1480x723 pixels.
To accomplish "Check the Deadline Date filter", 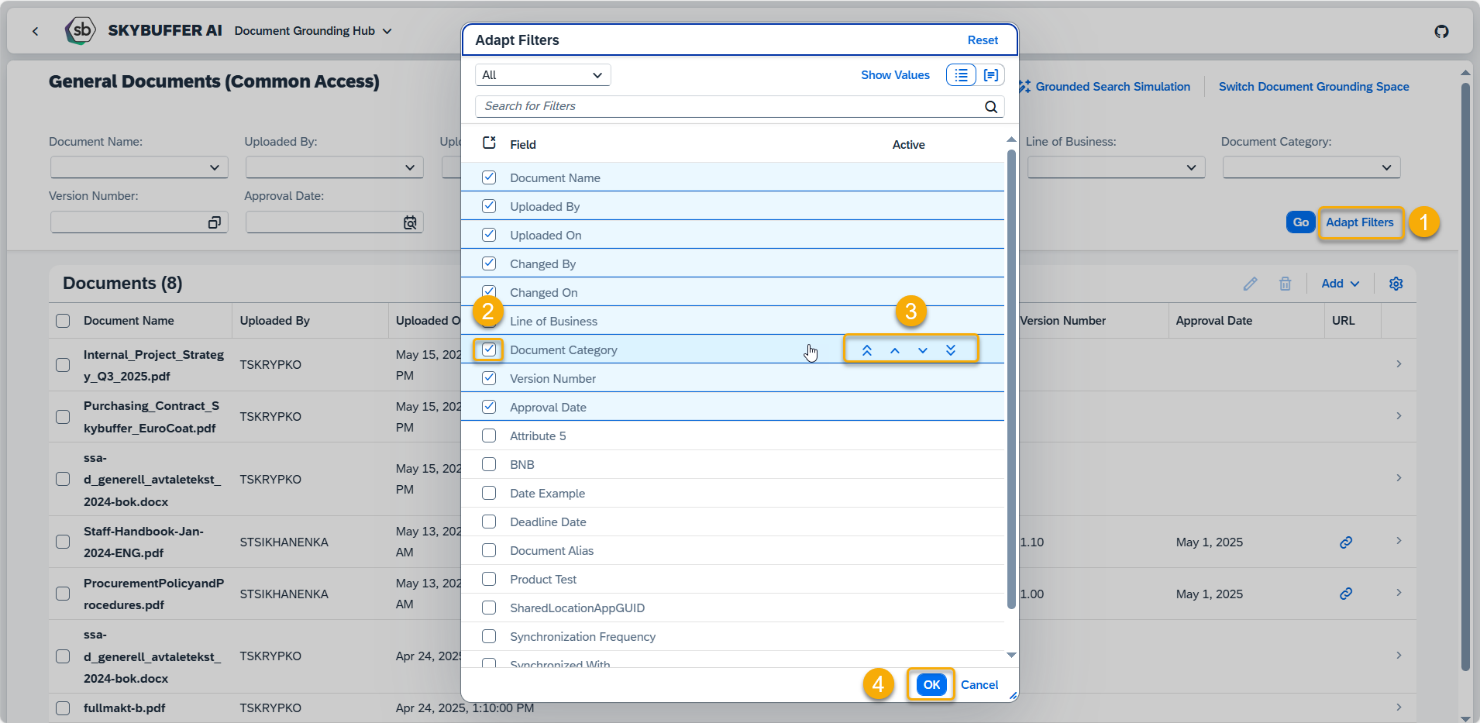I will pos(489,522).
